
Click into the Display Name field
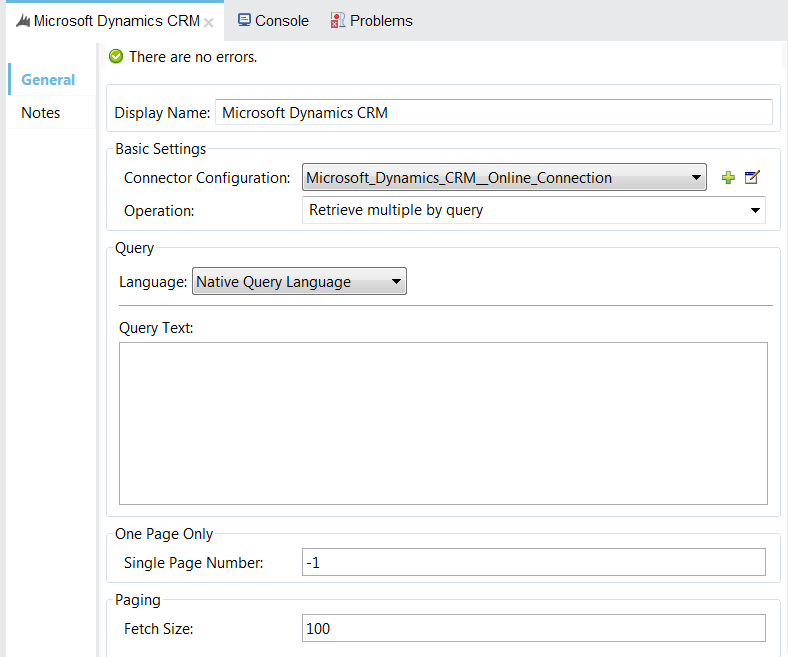tap(493, 113)
